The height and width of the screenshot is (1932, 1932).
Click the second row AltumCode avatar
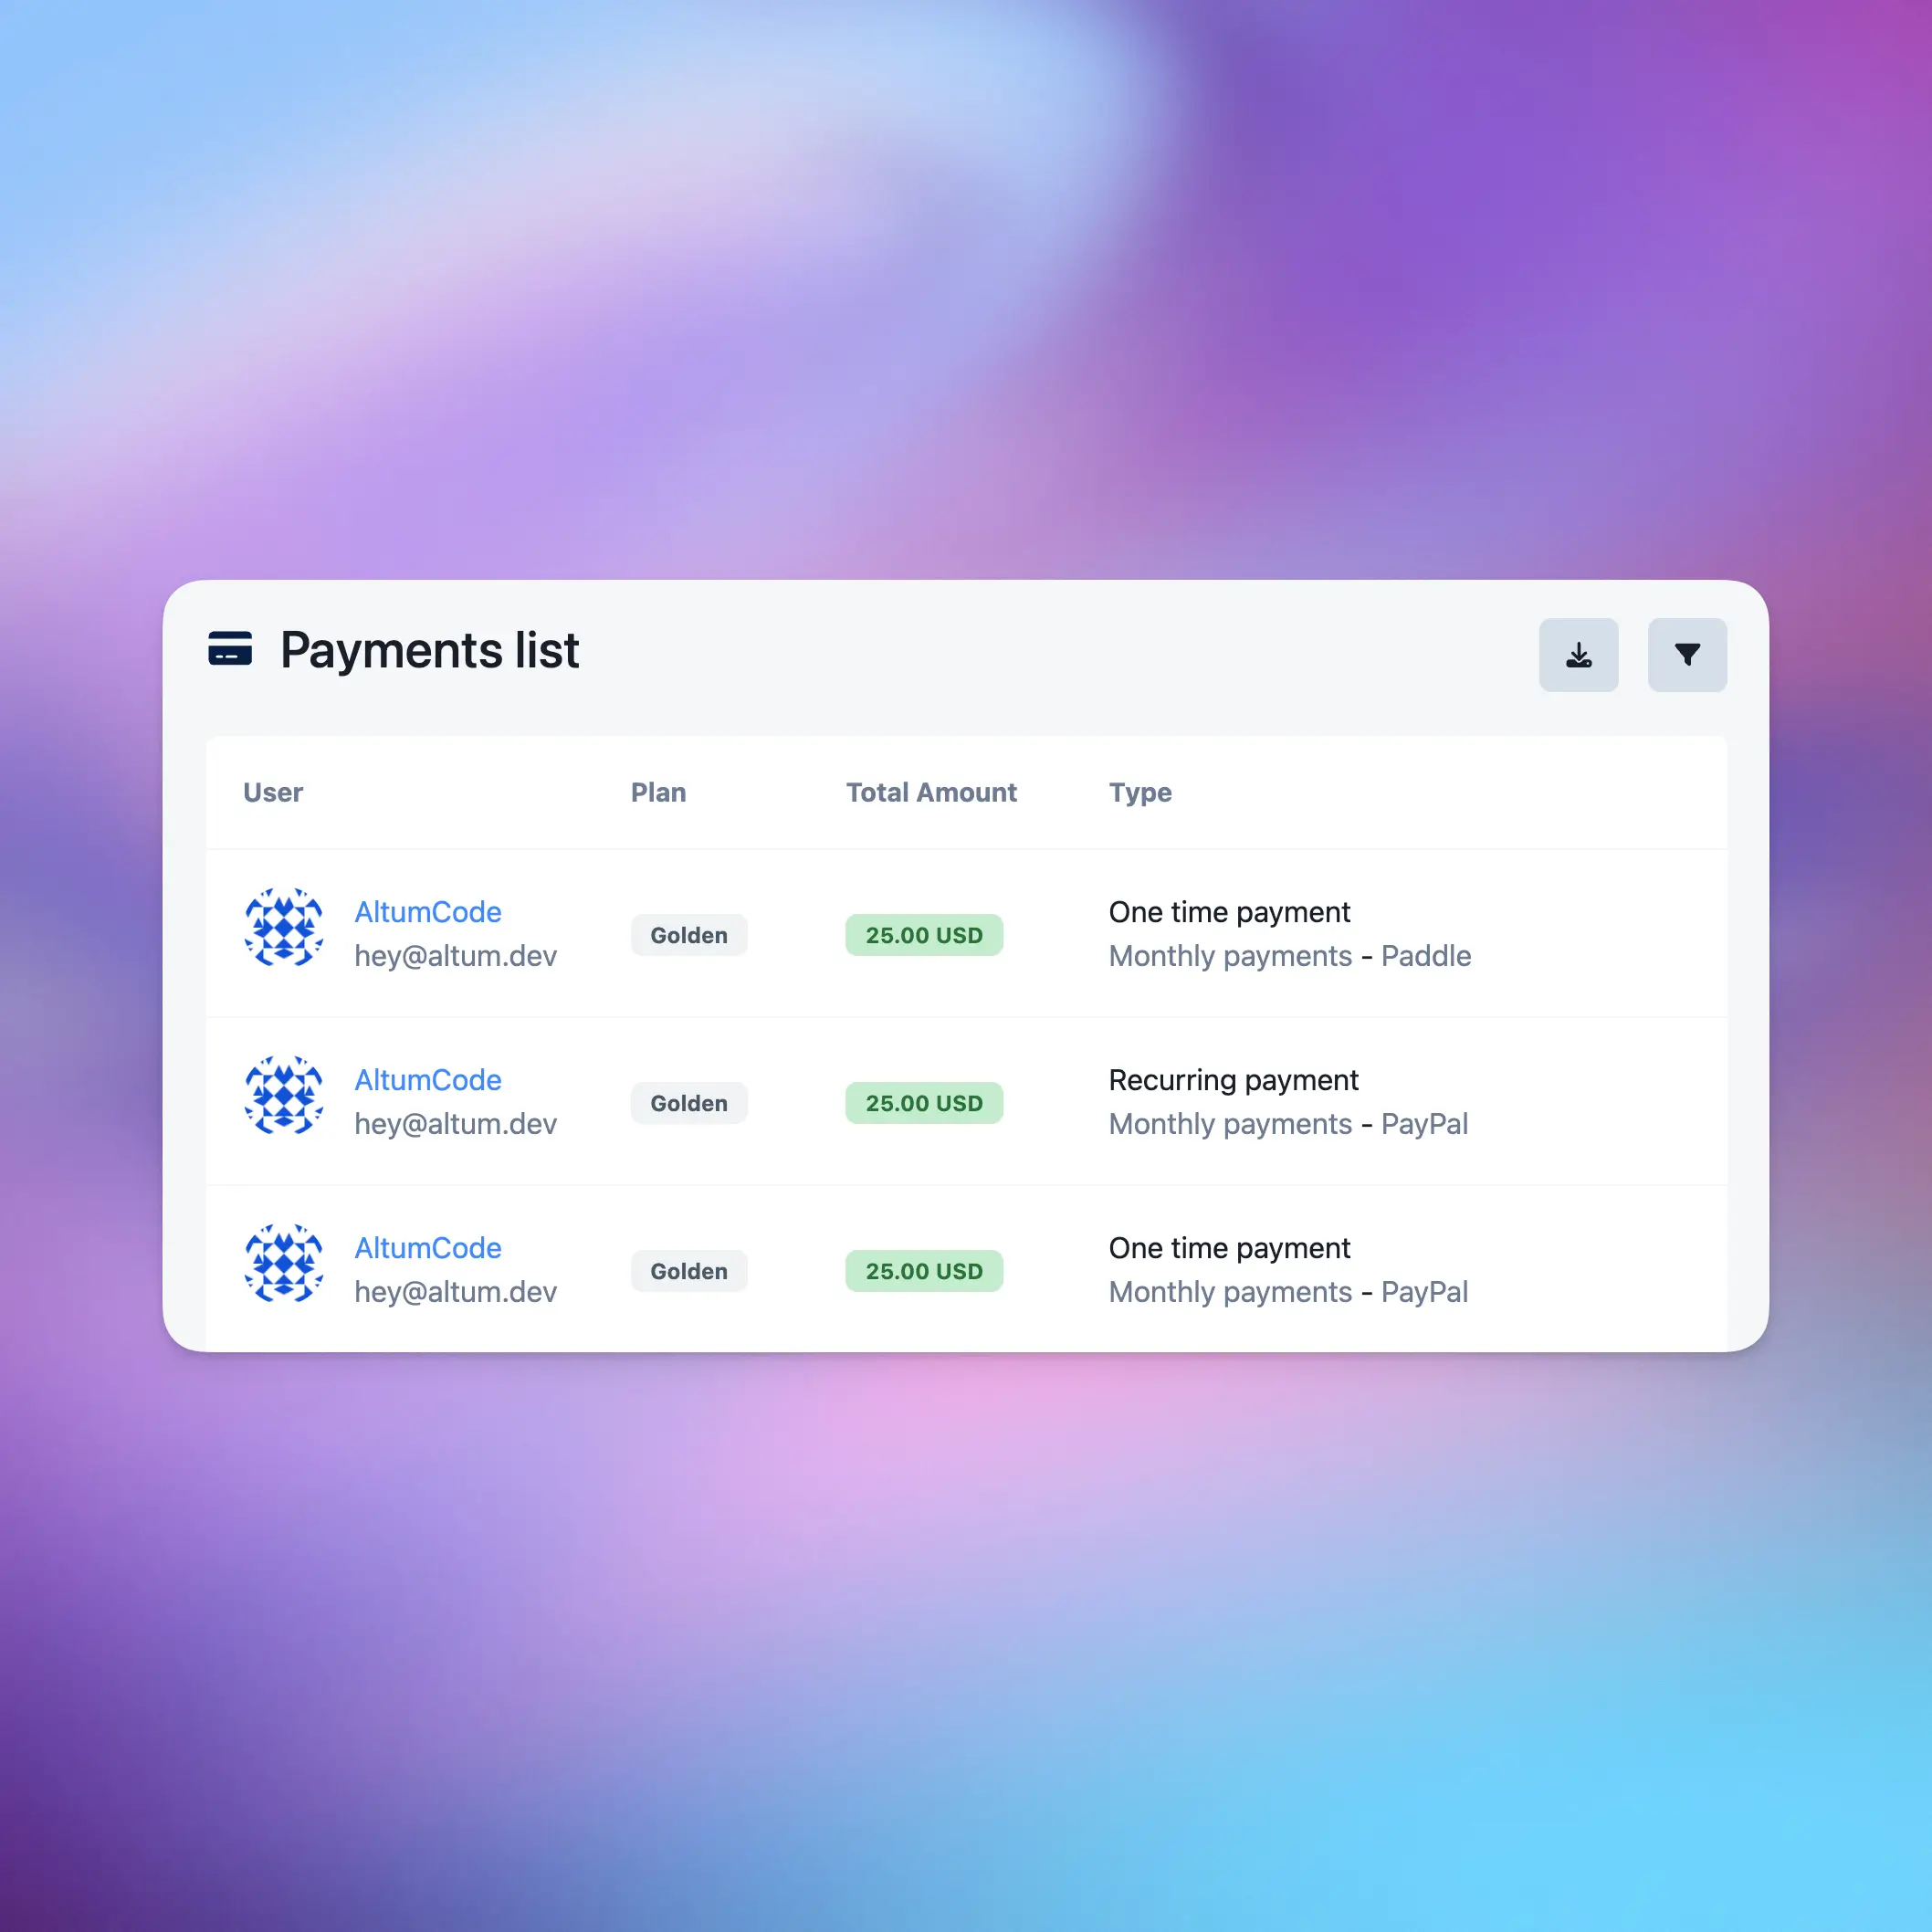(x=284, y=1095)
